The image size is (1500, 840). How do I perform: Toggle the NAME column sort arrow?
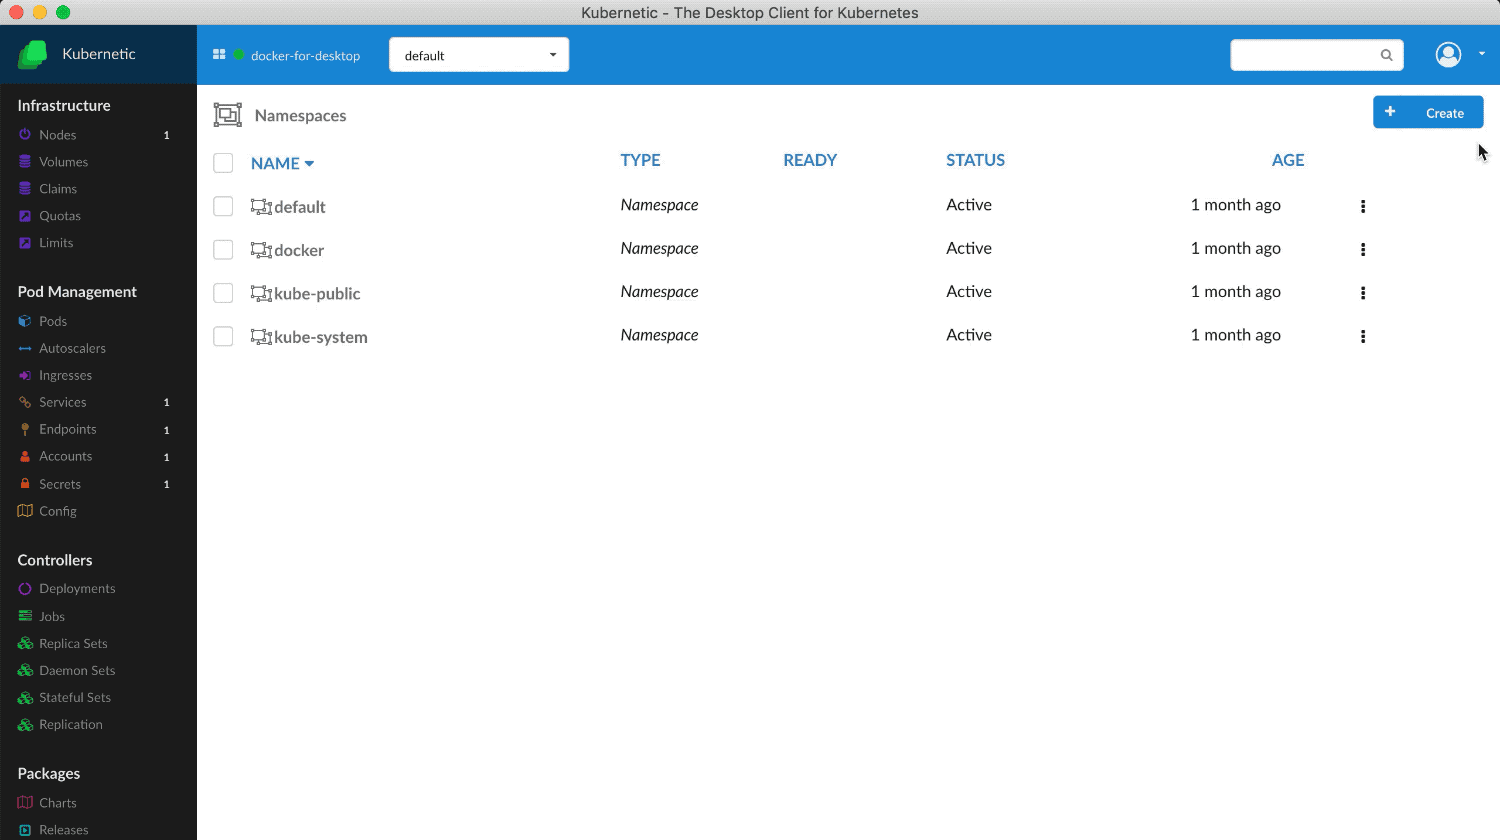(x=309, y=163)
